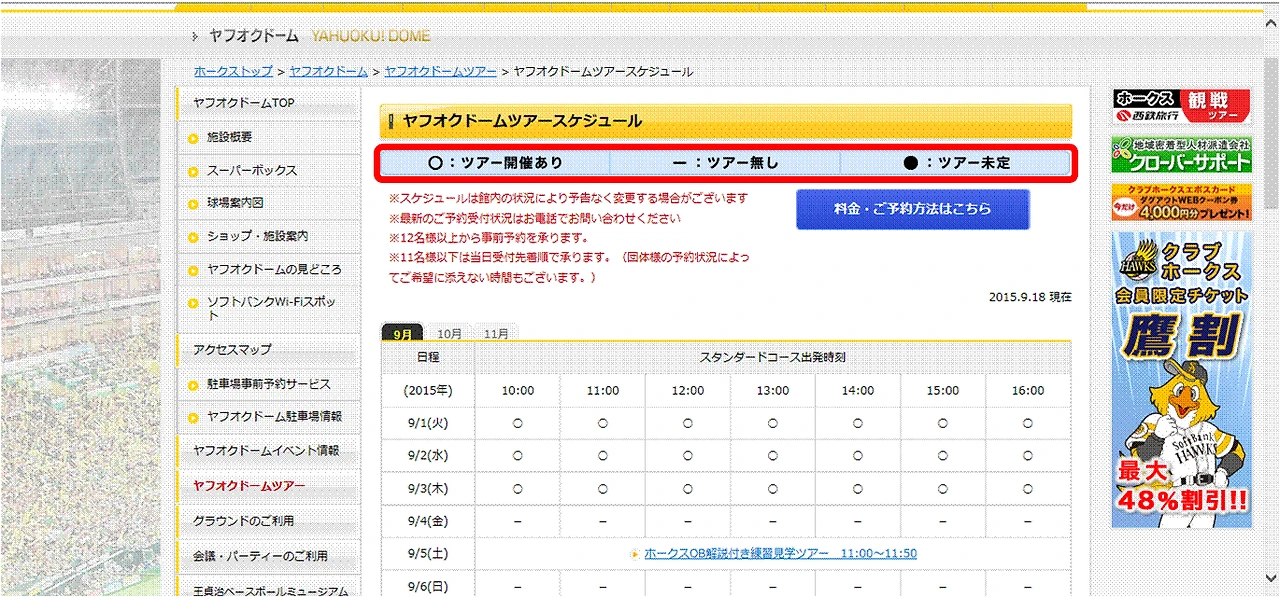This screenshot has width=1280, height=597.
Task: Go to ヤフオクドームツアー breadcrumb link
Action: [440, 72]
